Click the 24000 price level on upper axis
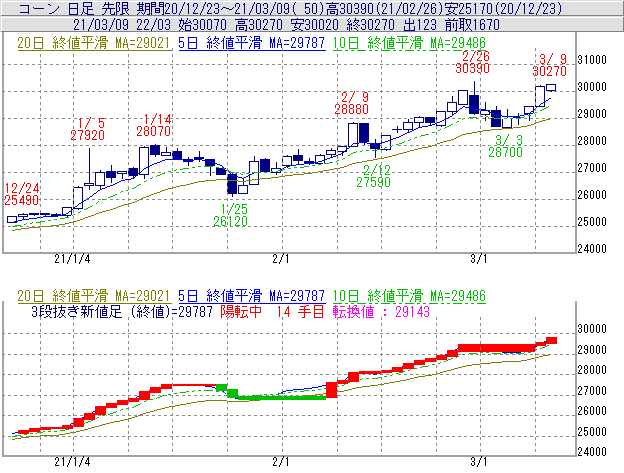 pos(592,249)
